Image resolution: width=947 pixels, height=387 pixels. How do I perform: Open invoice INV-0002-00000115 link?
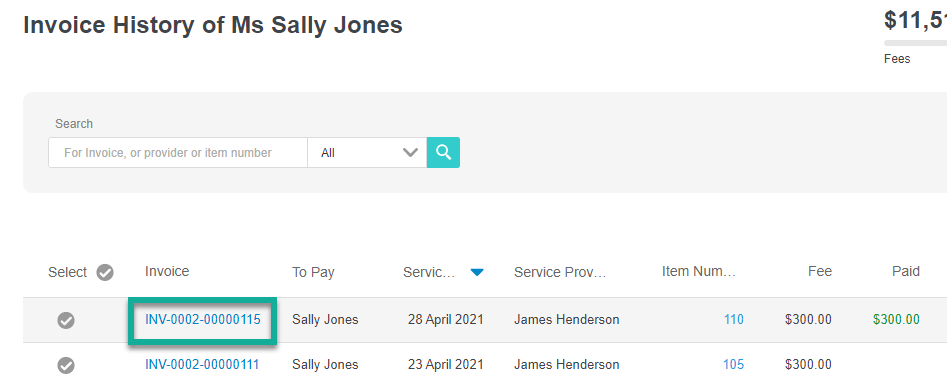pyautogui.click(x=203, y=320)
